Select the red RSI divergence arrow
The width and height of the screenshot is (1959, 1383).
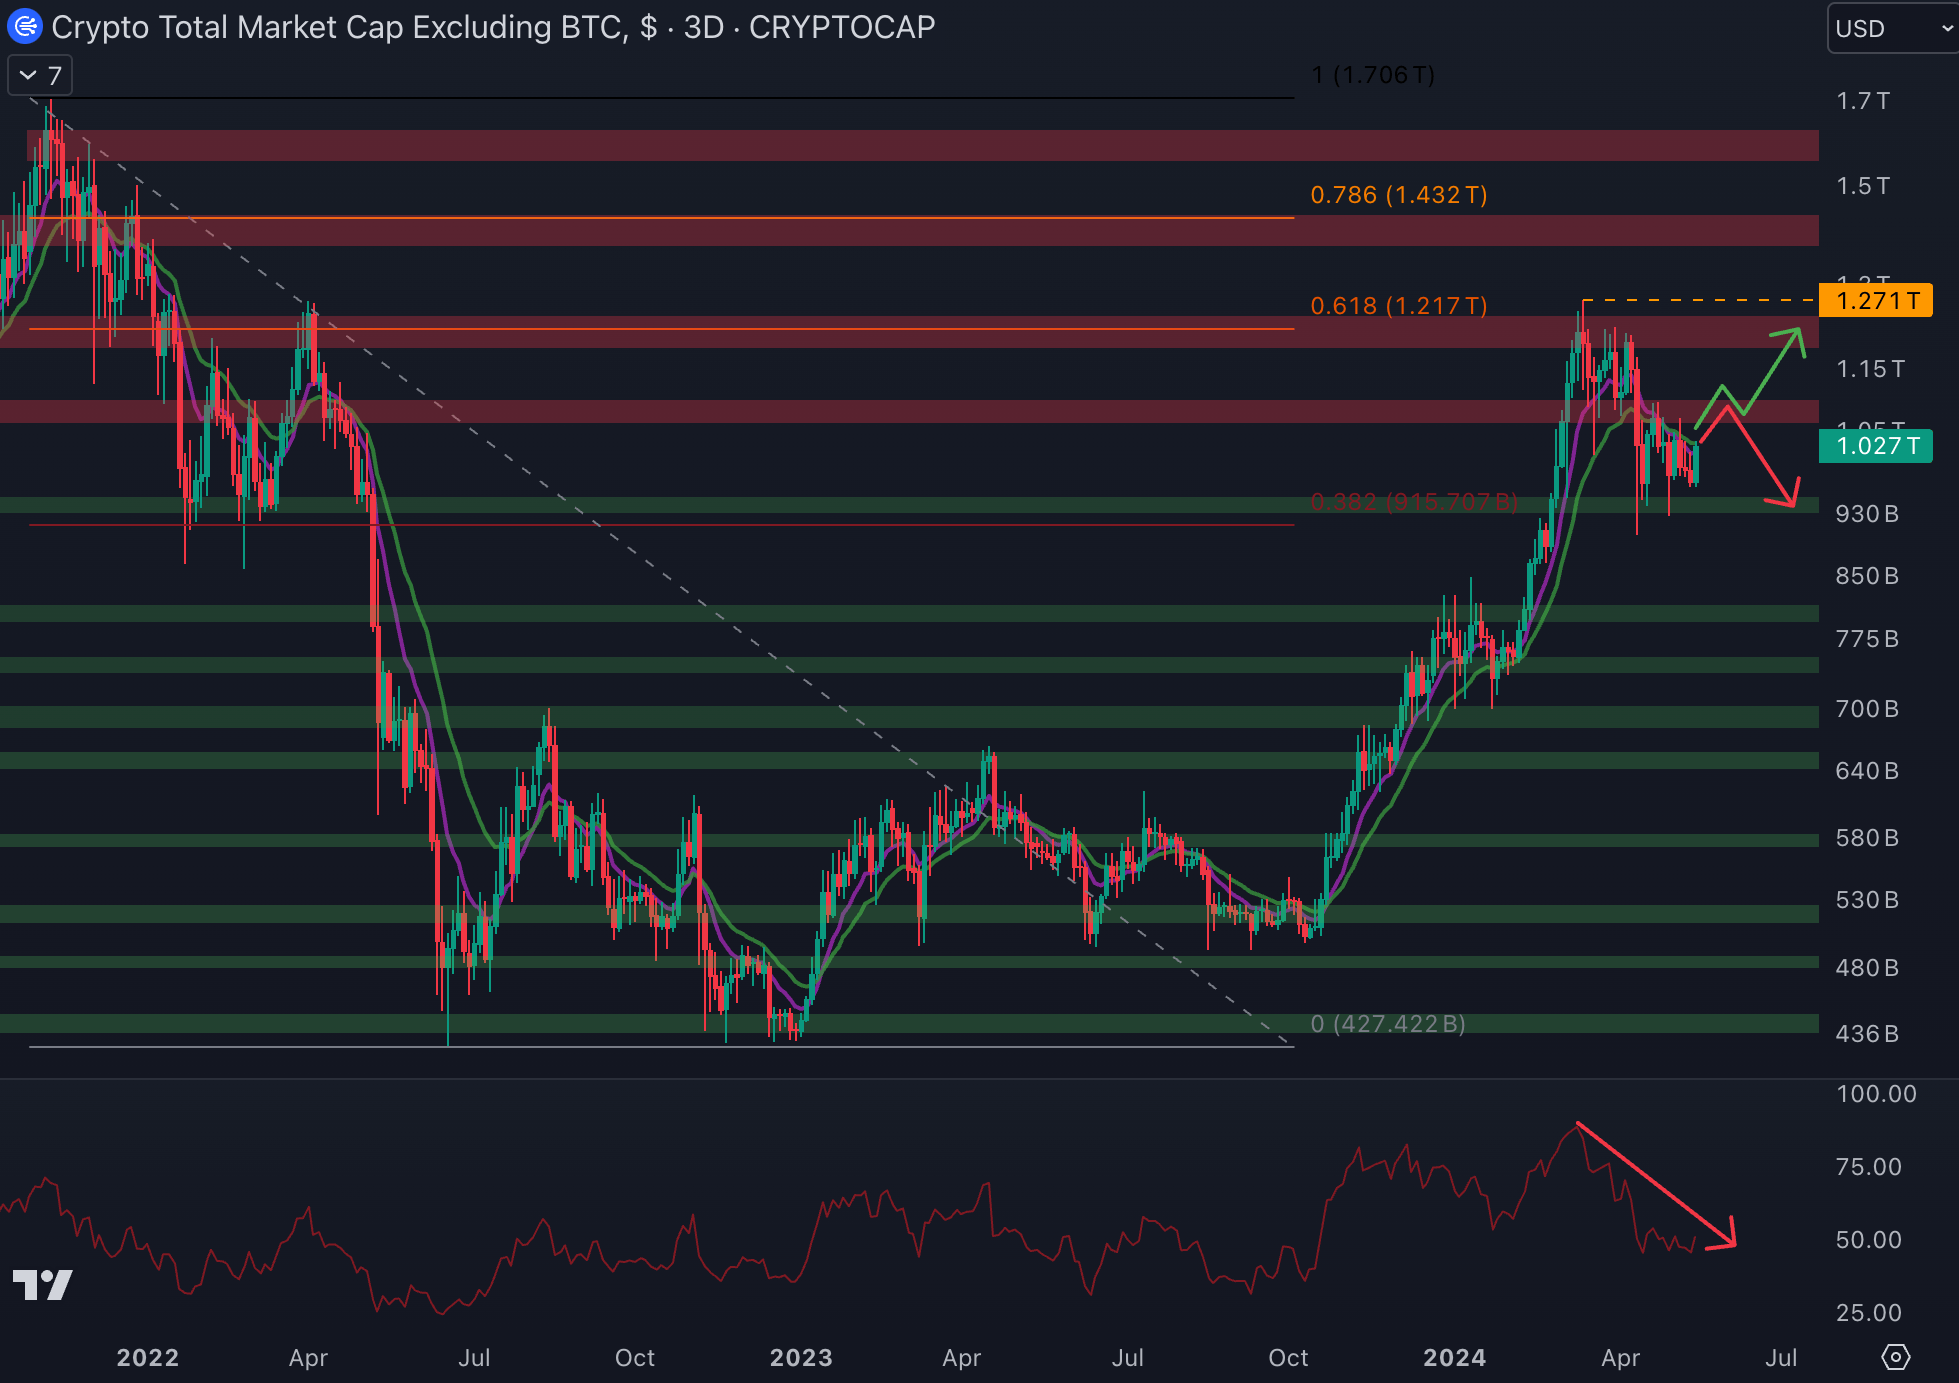[x=1655, y=1185]
